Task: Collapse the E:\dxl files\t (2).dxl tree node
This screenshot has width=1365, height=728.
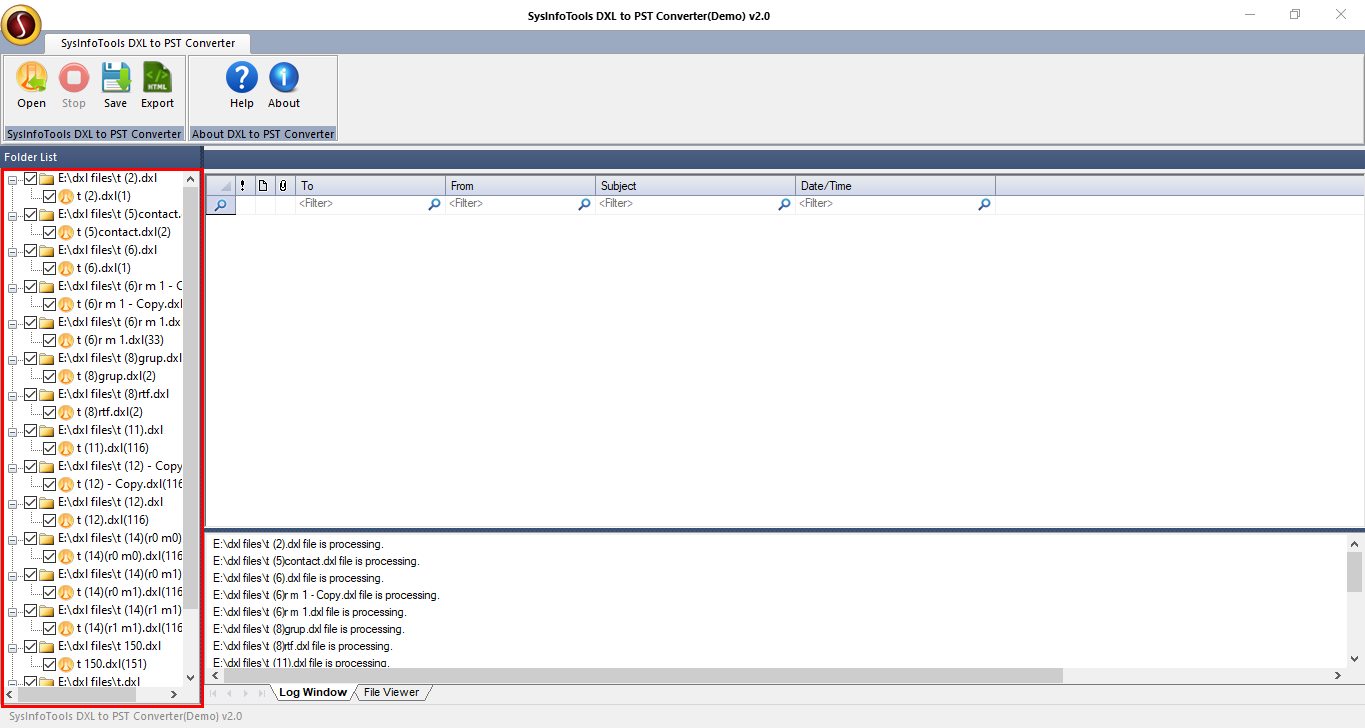Action: tap(13, 179)
